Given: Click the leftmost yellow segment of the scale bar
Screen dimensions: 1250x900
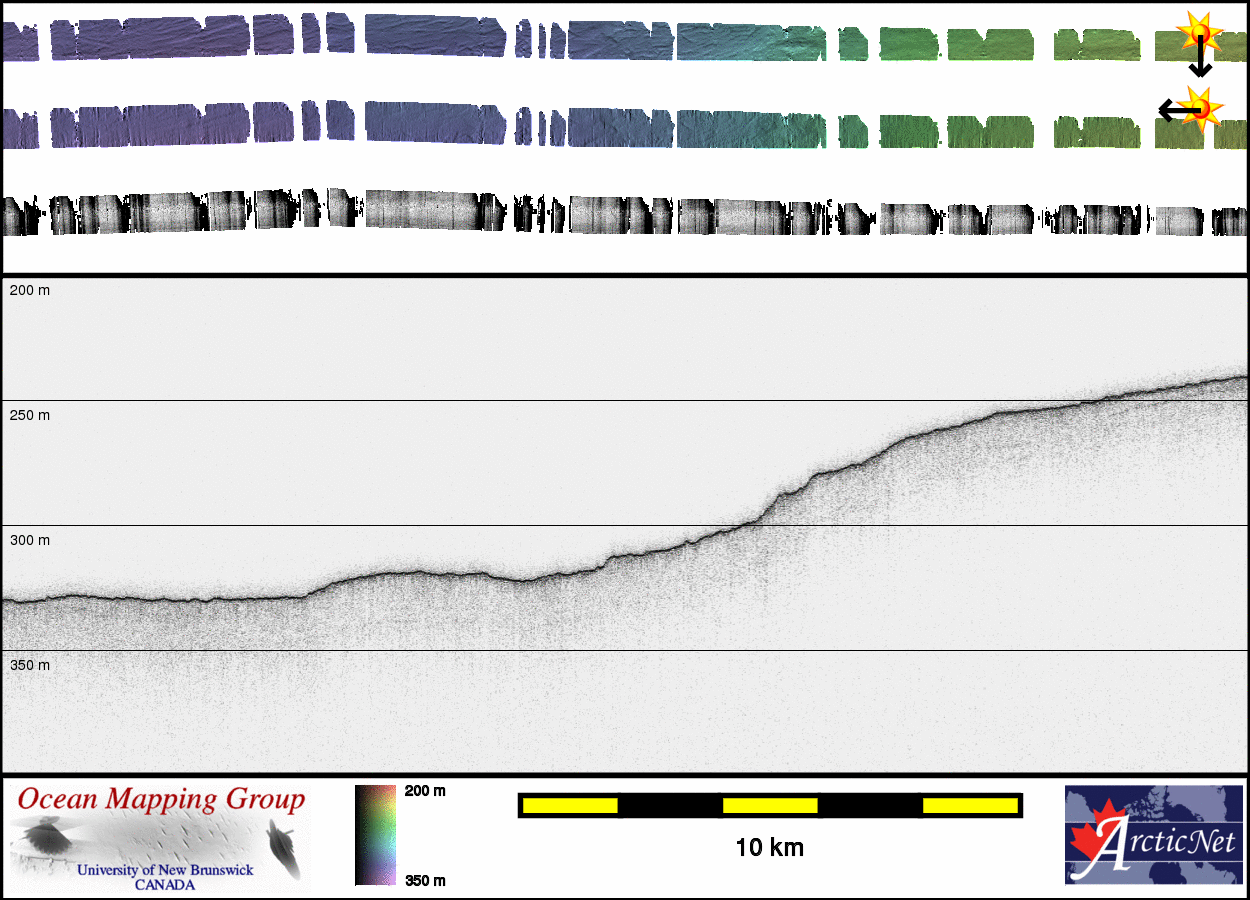Looking at the screenshot, I should (569, 805).
